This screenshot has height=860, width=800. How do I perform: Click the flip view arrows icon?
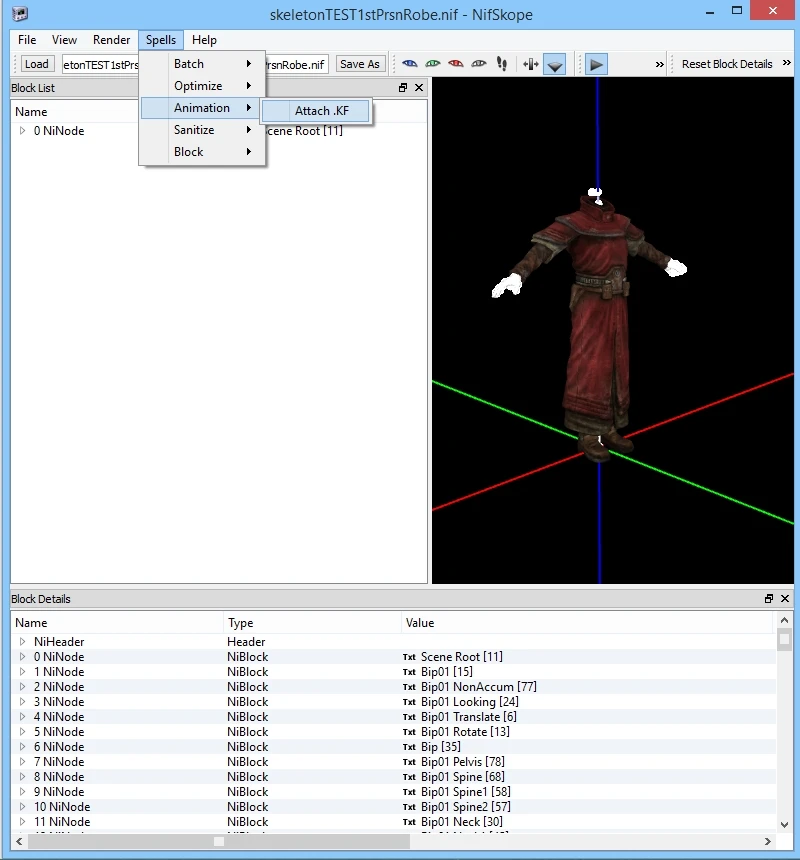[x=531, y=64]
